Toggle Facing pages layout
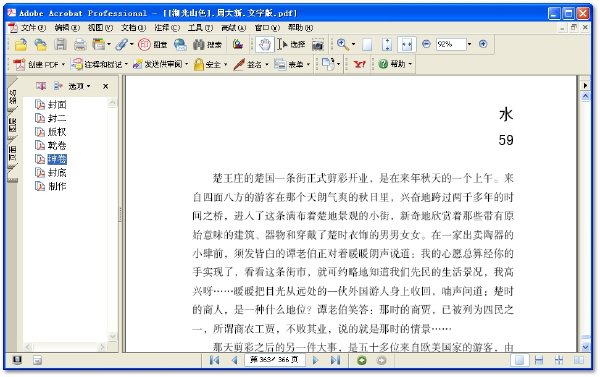This screenshot has width=600, height=377. click(x=579, y=360)
